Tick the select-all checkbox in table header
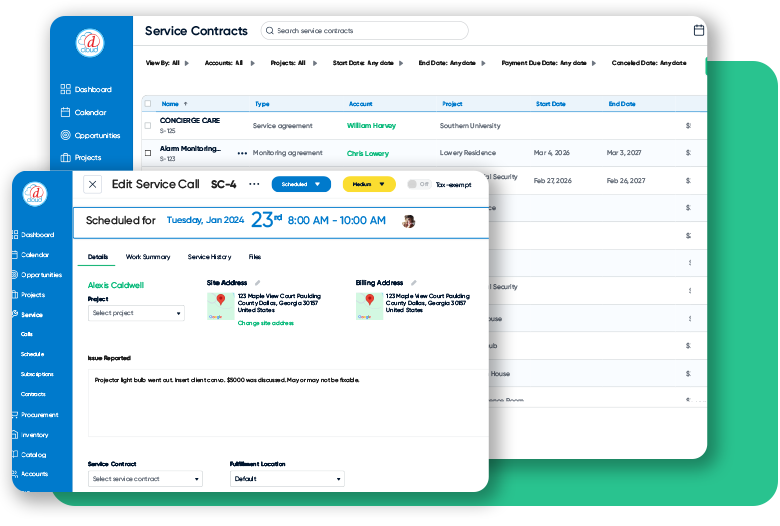 [148, 103]
